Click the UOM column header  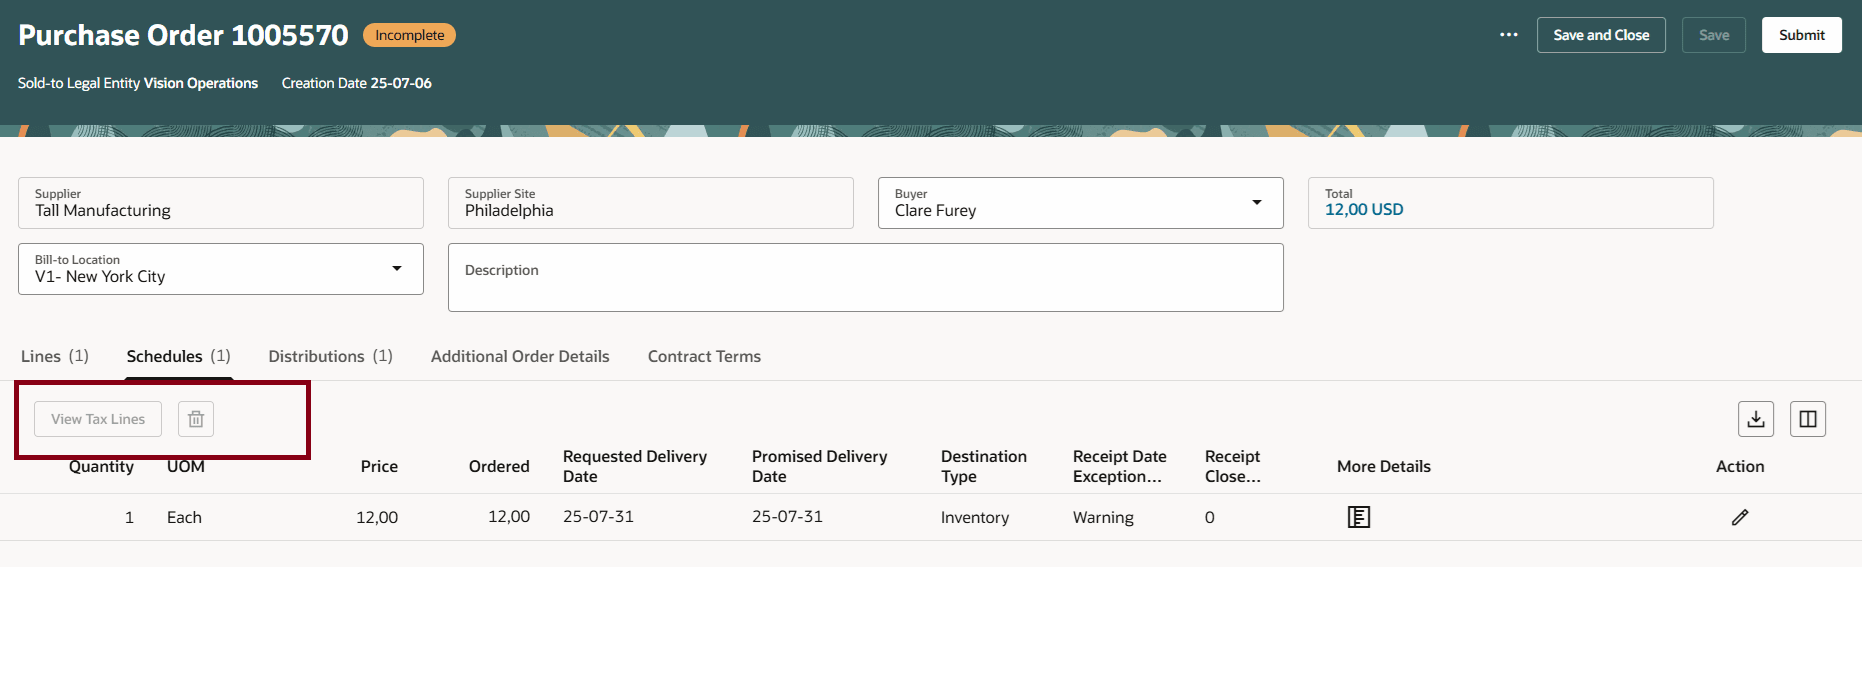click(x=186, y=466)
